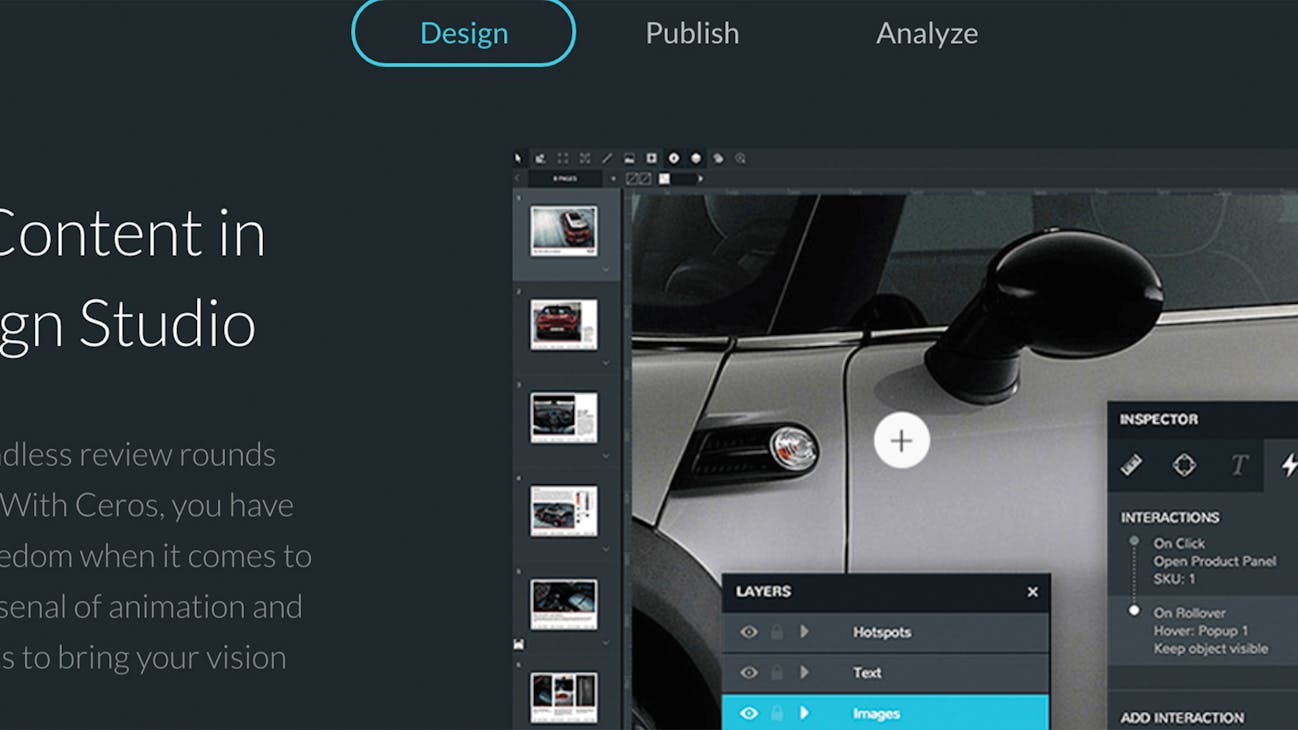The image size is (1298, 730).
Task: Switch to the Publish tab
Action: (x=692, y=33)
